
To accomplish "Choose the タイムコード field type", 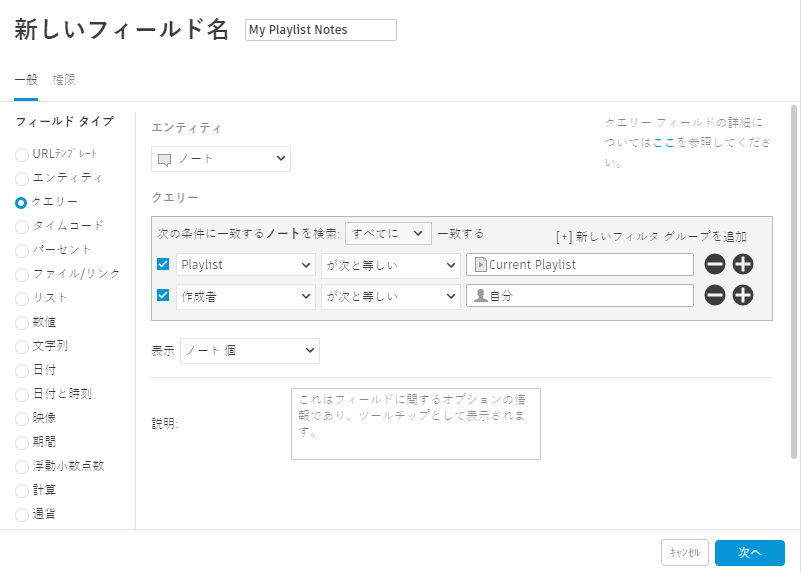I will pyautogui.click(x=22, y=226).
